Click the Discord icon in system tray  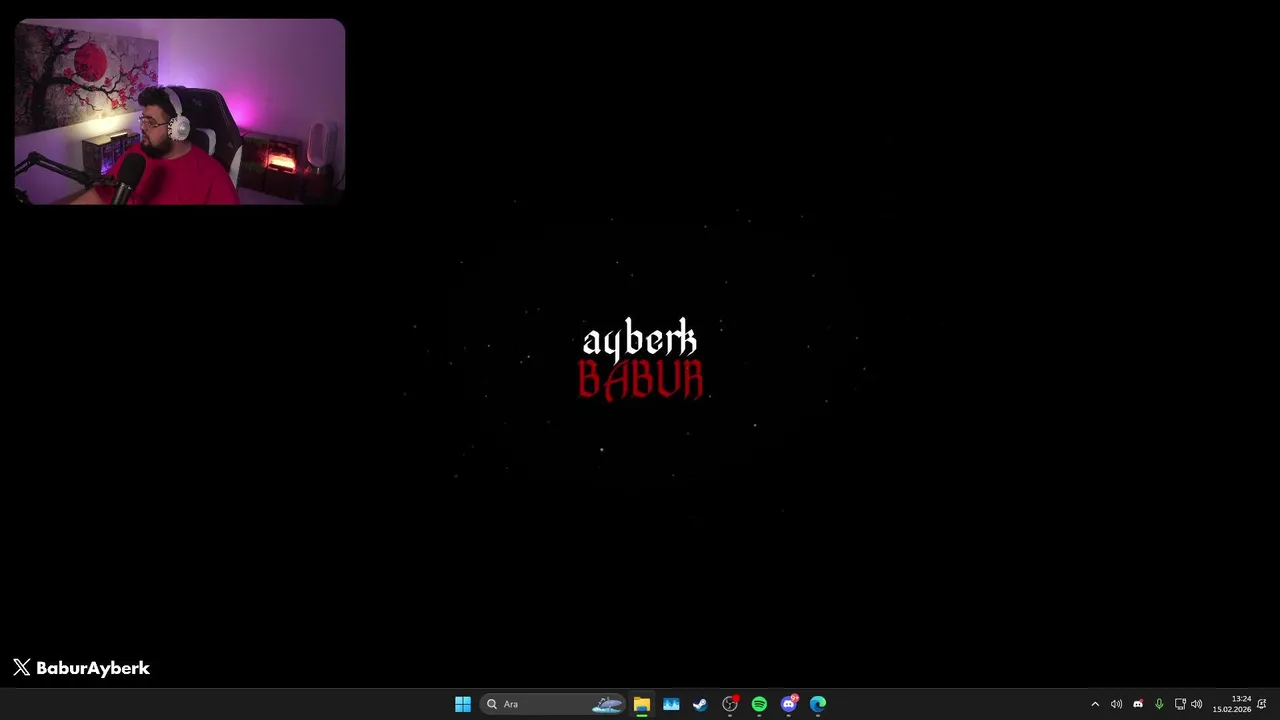(x=1138, y=704)
